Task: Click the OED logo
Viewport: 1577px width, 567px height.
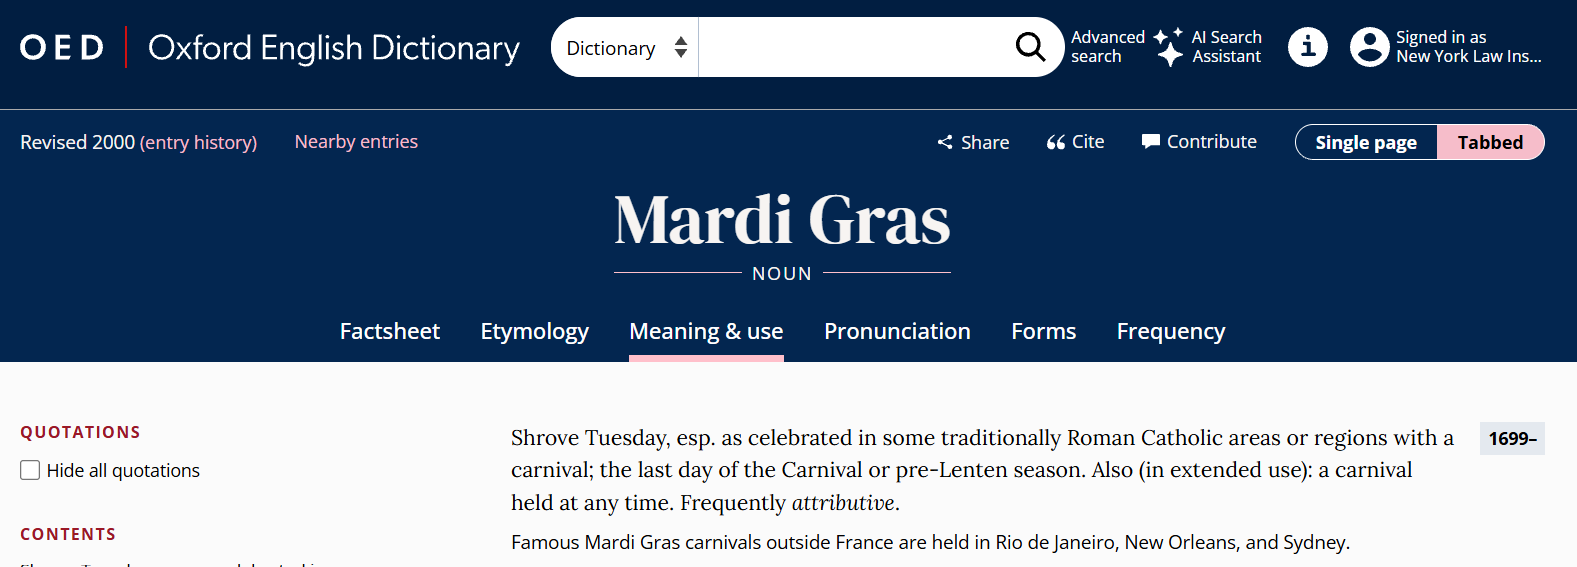Action: (62, 47)
